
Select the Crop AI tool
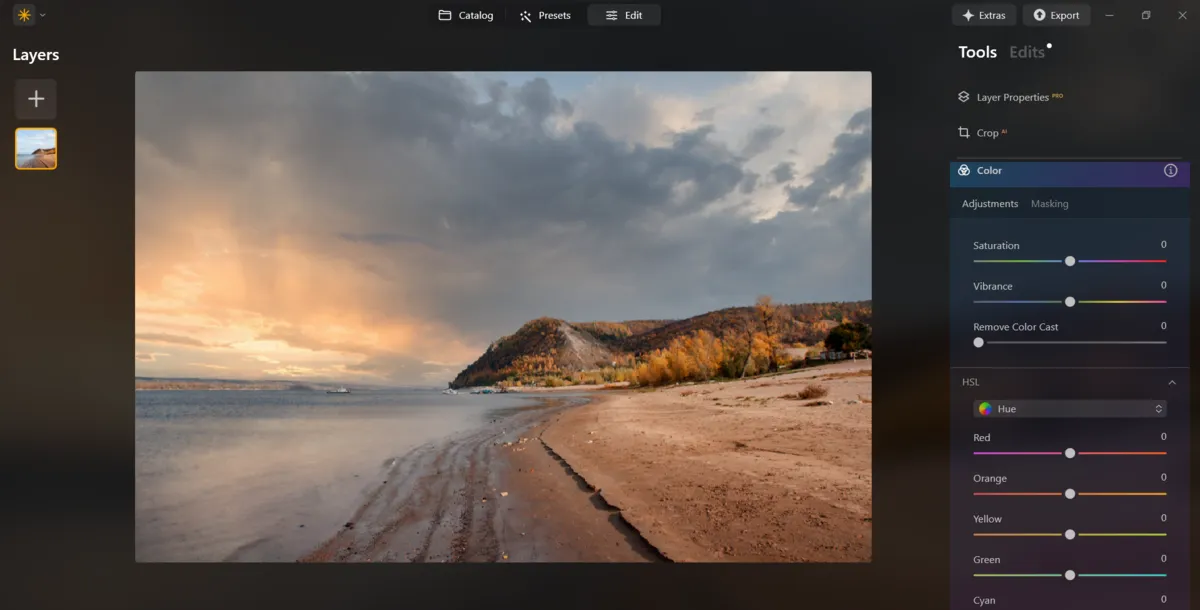tap(987, 132)
